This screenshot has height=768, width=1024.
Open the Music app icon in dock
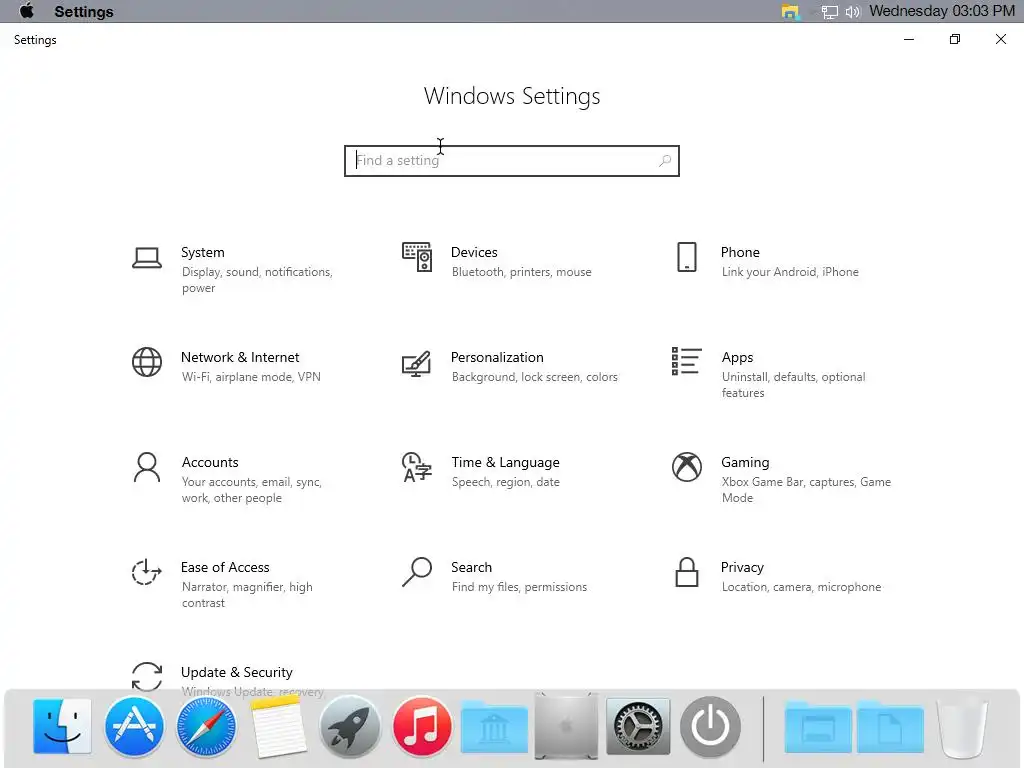(x=422, y=726)
